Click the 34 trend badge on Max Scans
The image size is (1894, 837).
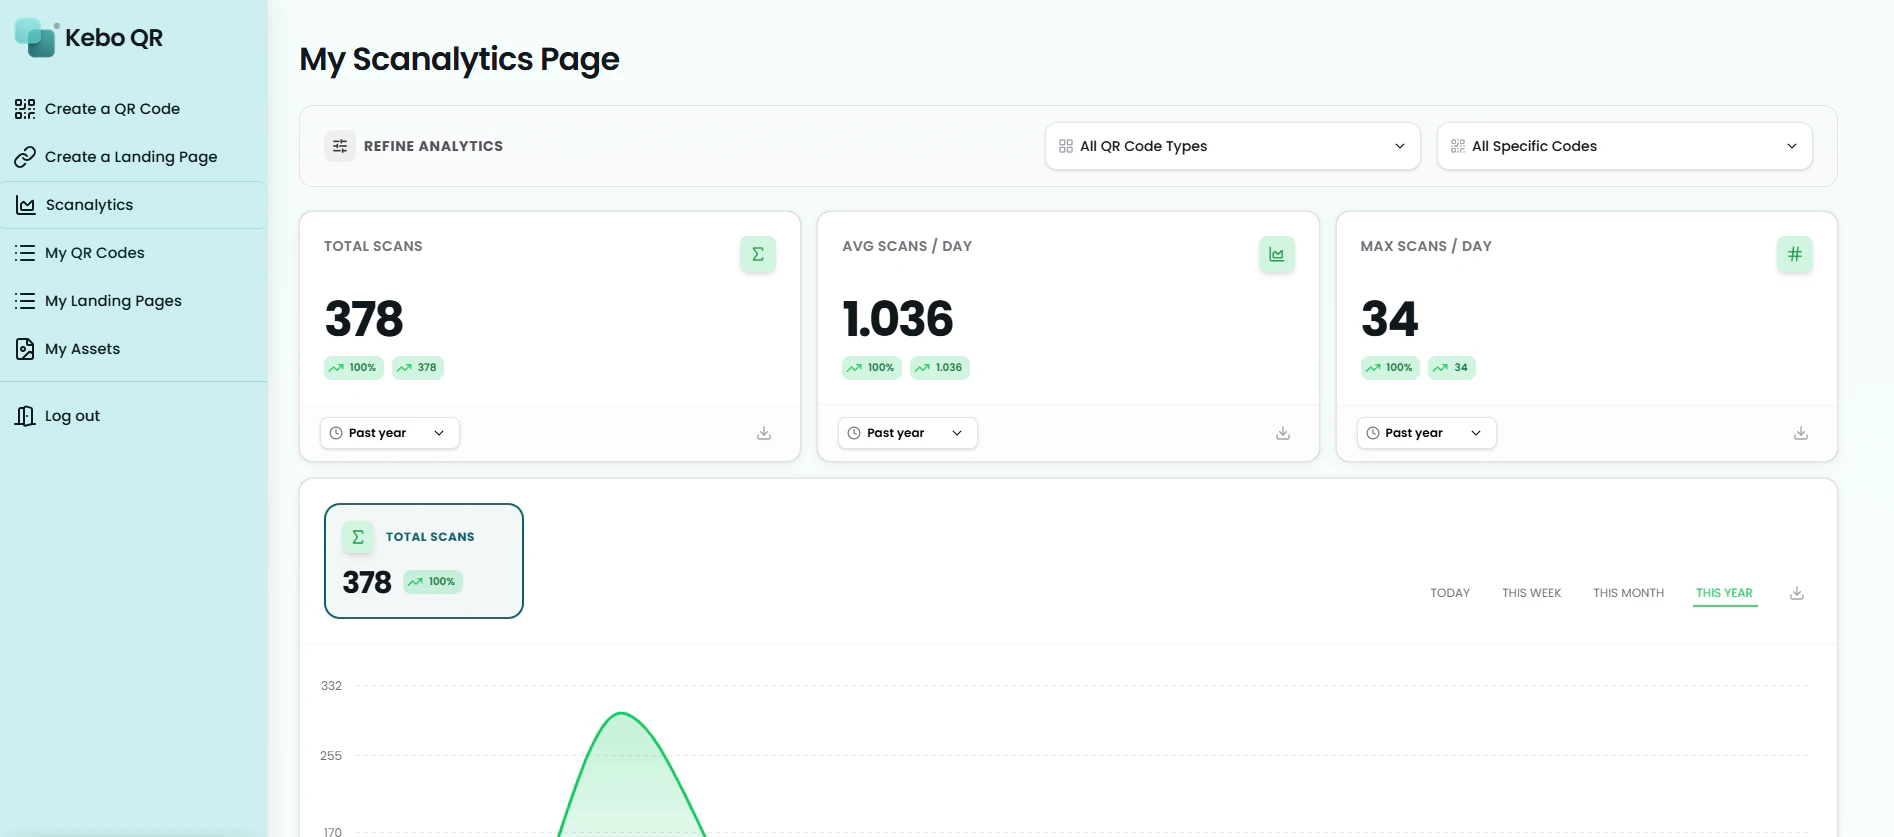pos(1452,368)
